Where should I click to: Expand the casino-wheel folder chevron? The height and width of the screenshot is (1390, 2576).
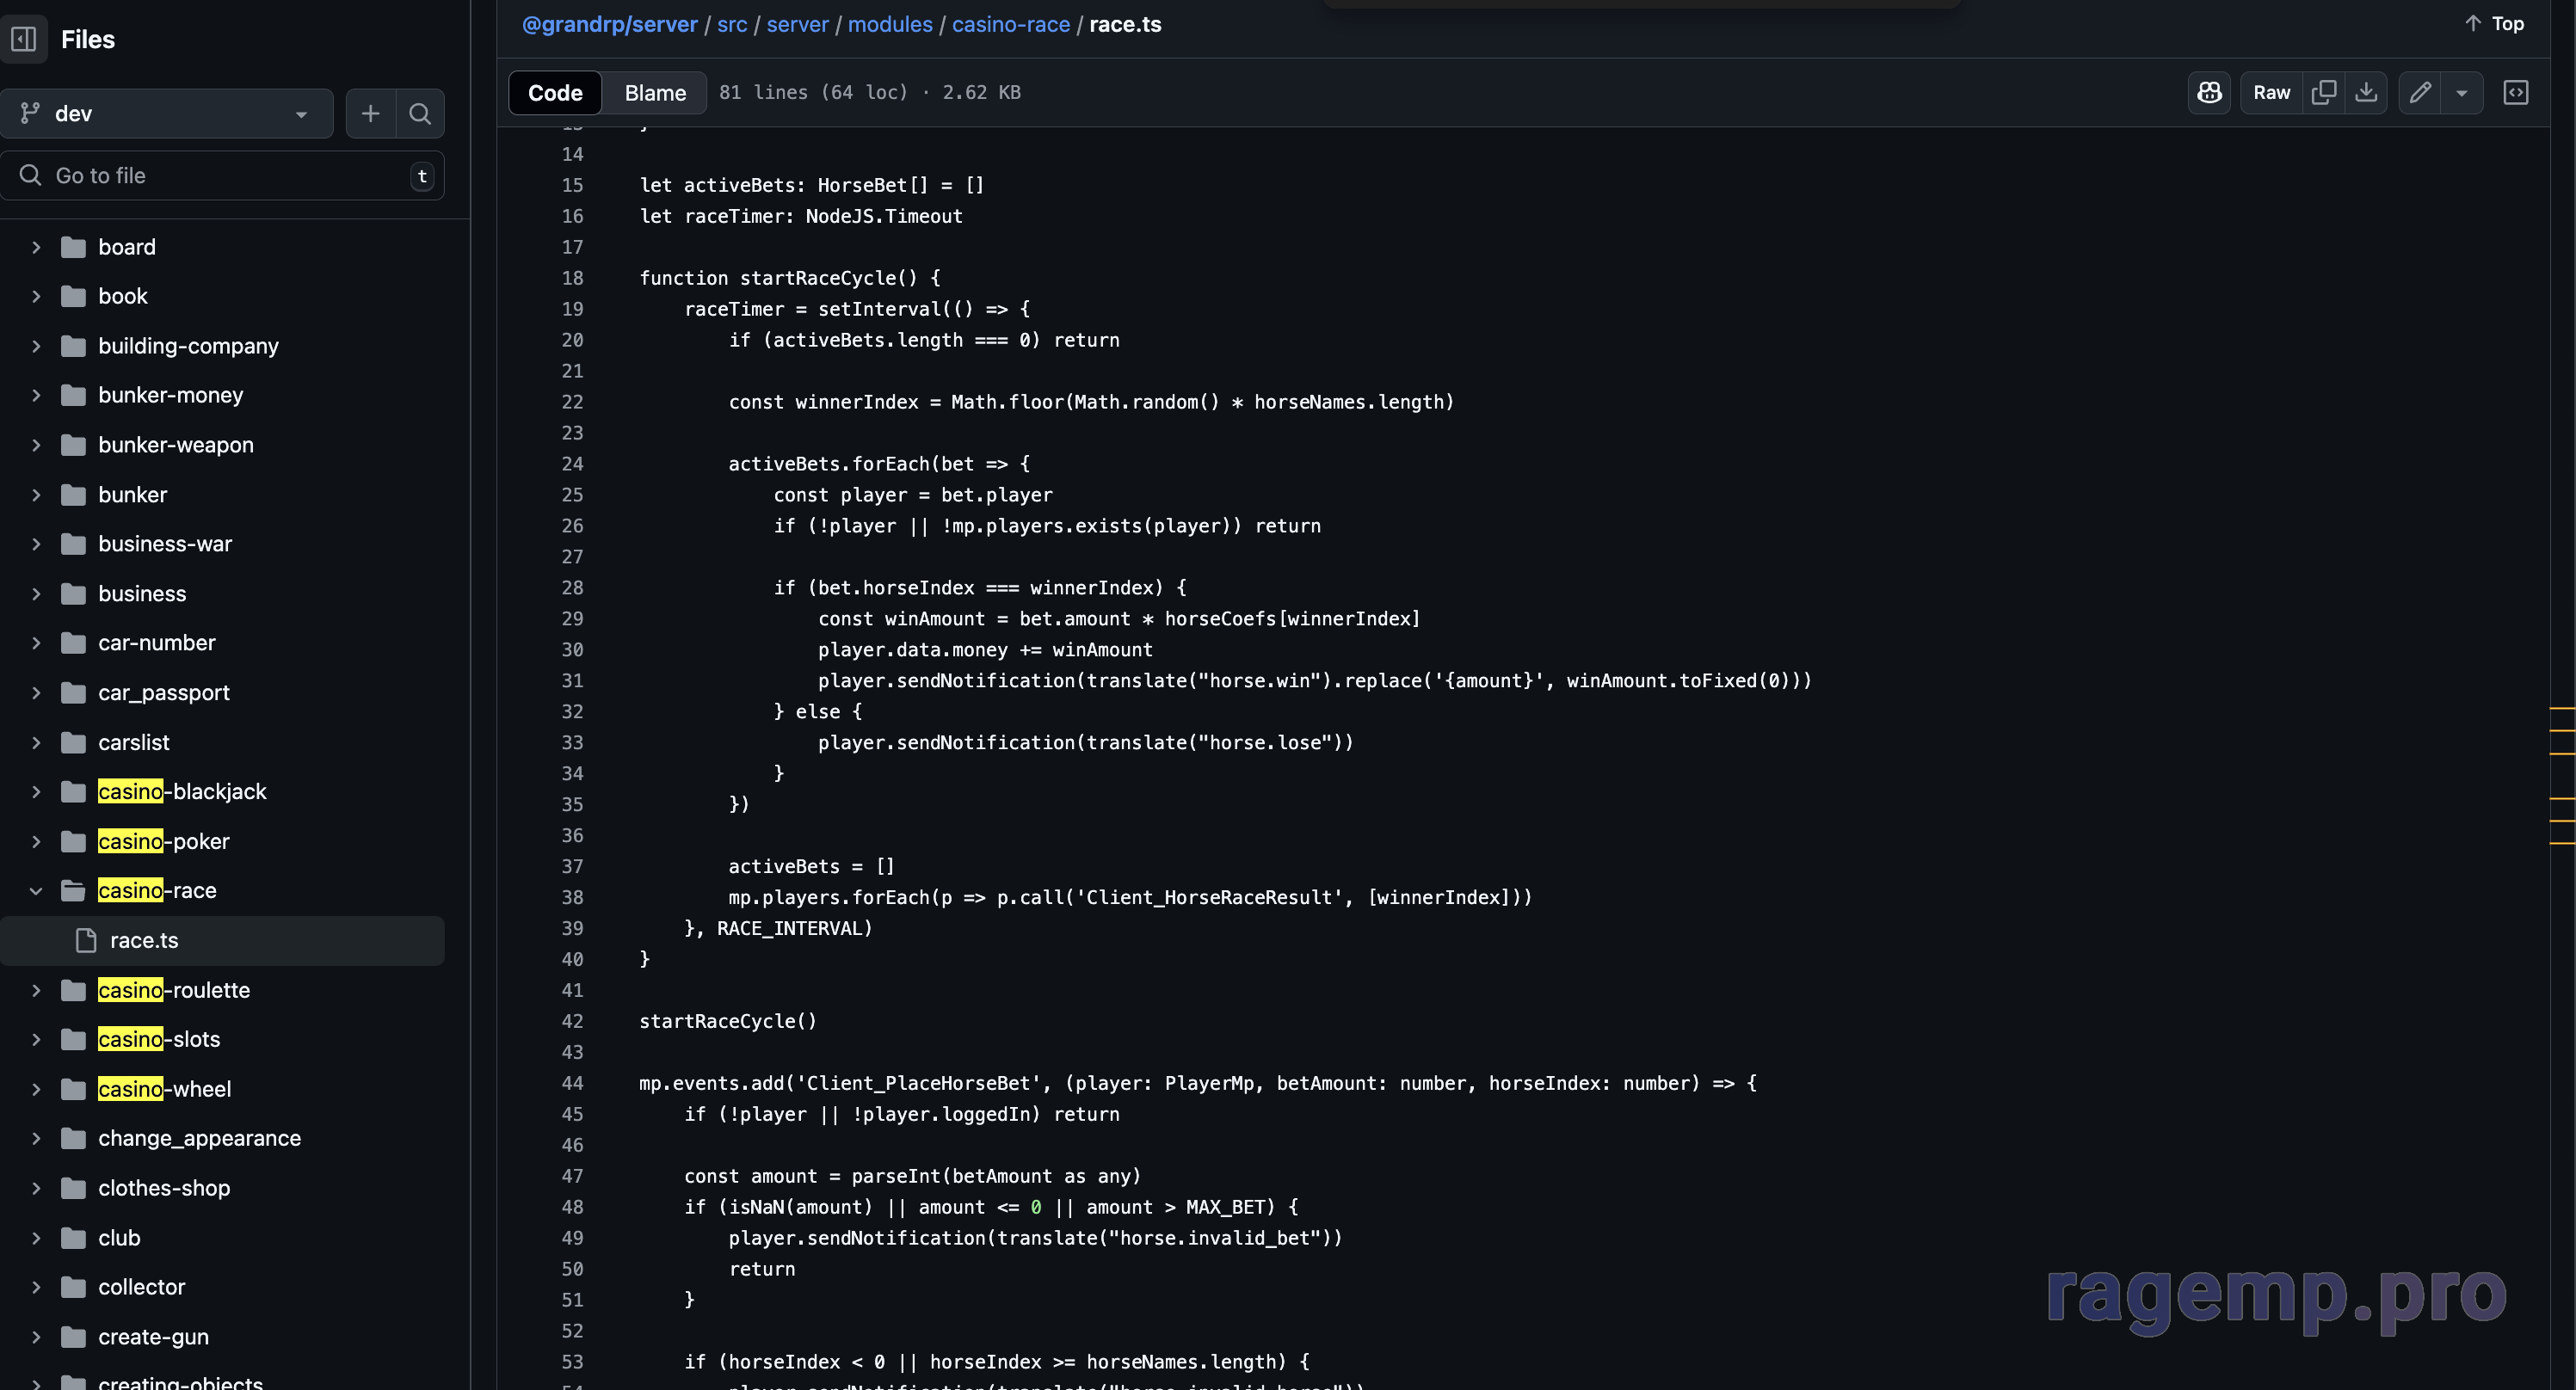click(x=36, y=1089)
